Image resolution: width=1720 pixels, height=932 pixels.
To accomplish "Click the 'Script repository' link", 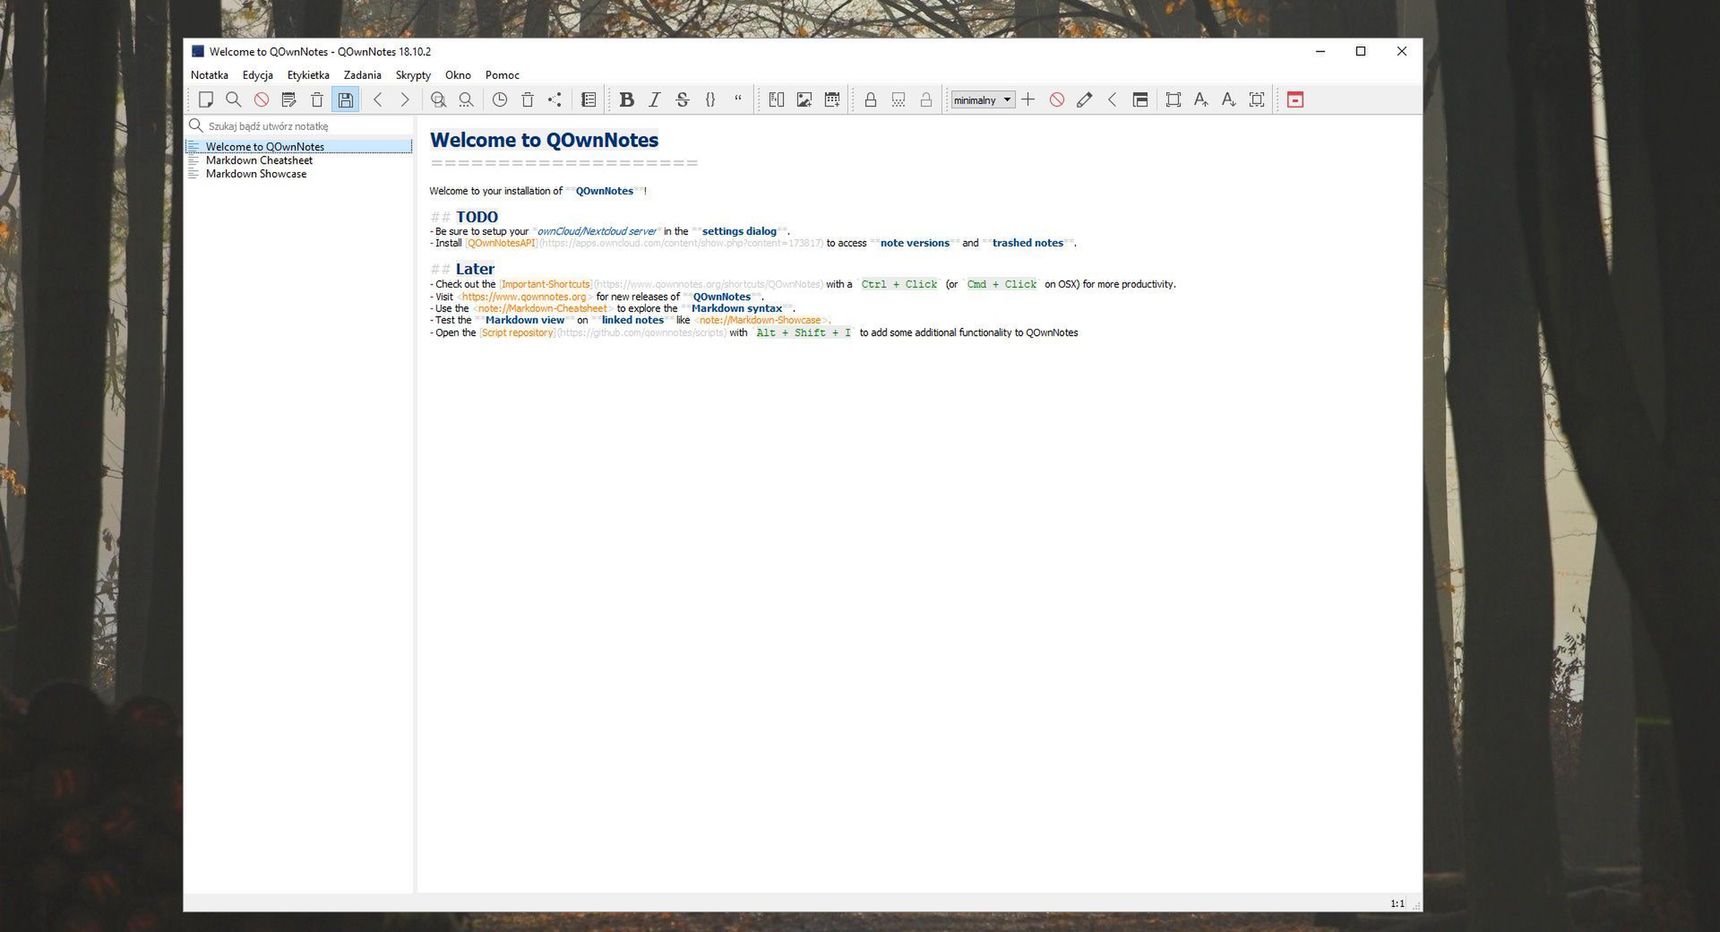I will (x=517, y=333).
